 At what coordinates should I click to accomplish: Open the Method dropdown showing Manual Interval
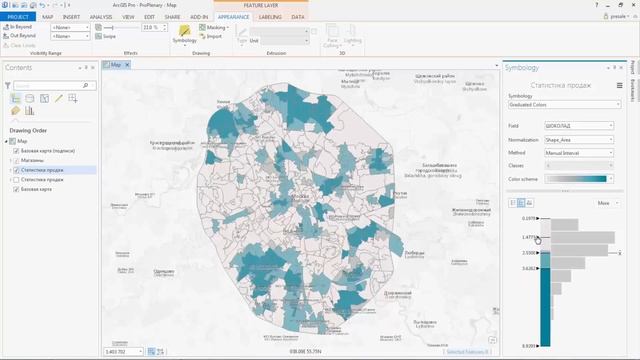[579, 153]
